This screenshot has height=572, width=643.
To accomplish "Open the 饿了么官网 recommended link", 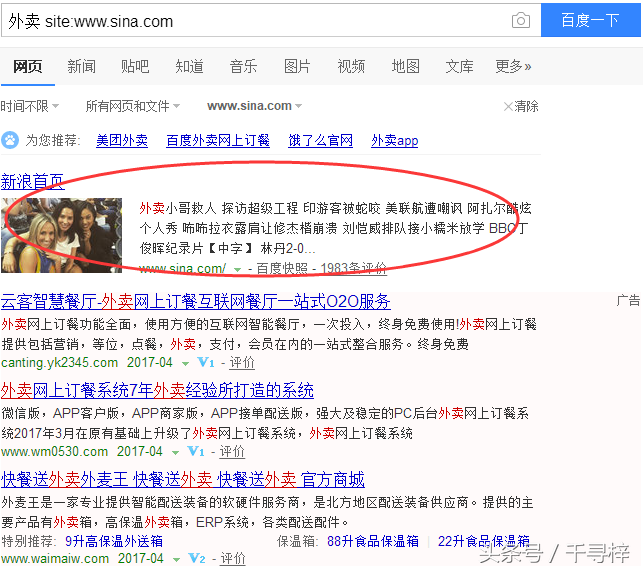I will click(320, 141).
